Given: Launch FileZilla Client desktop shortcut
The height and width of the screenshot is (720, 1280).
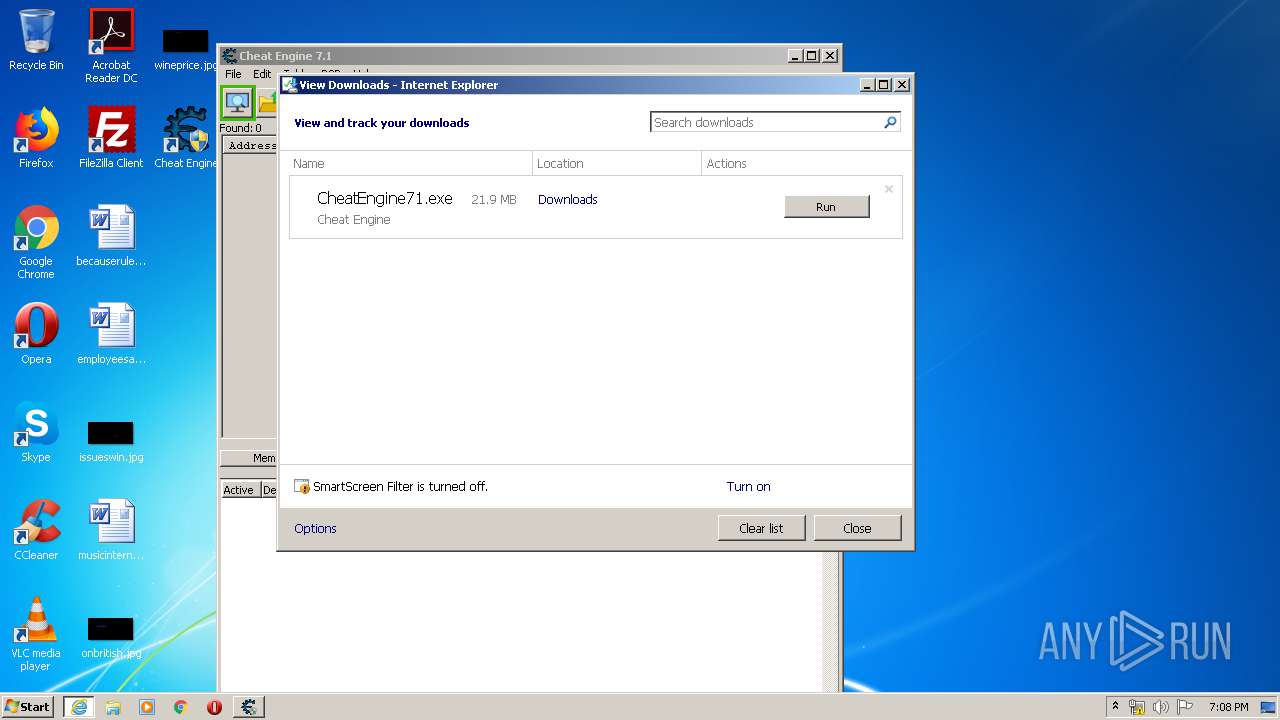Looking at the screenshot, I should (111, 138).
